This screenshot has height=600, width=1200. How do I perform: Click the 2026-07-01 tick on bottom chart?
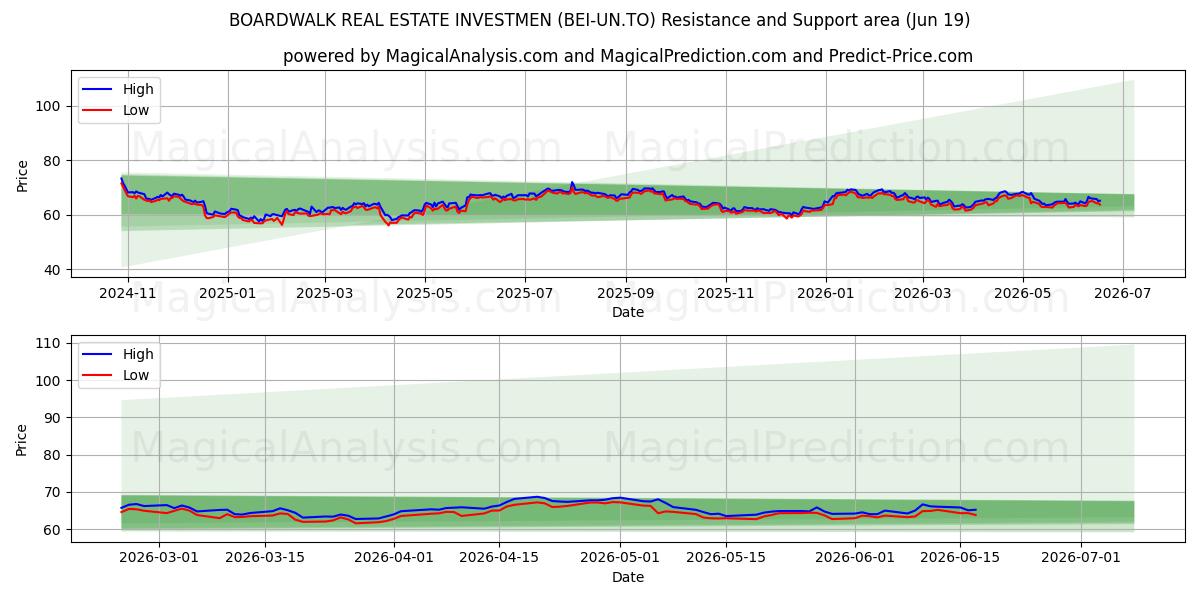pos(1081,558)
